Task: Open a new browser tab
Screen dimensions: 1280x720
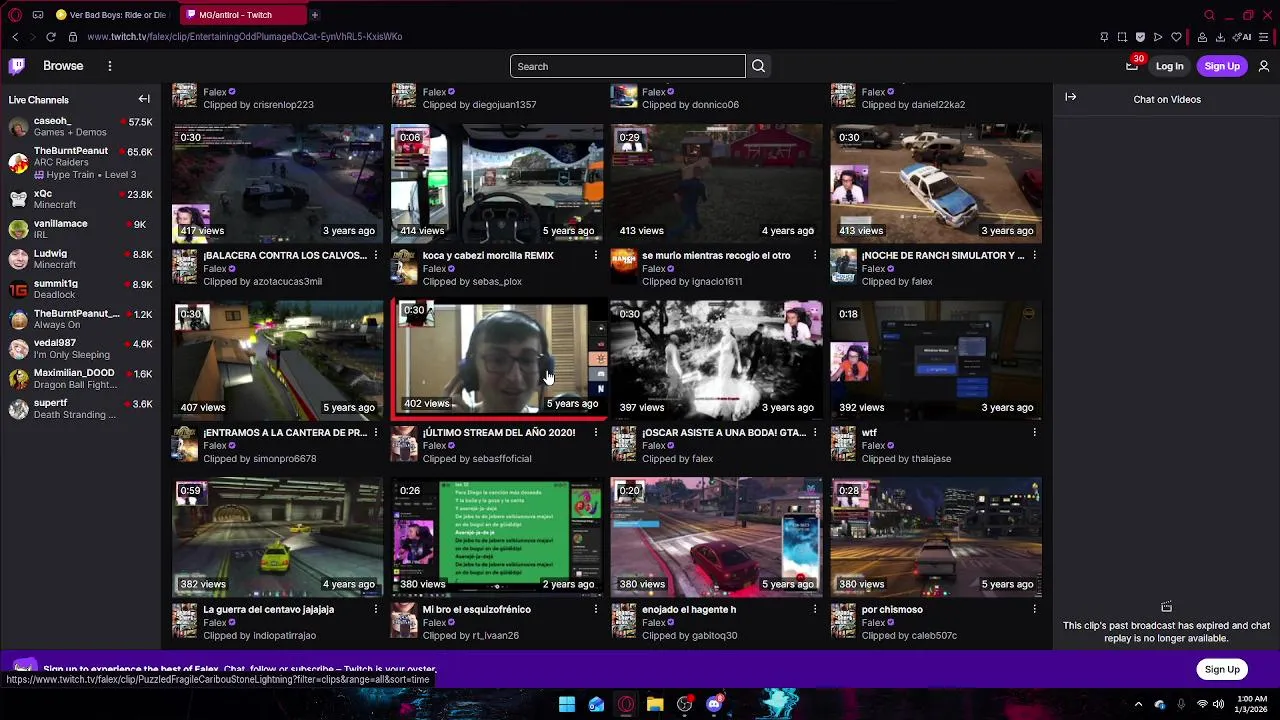Action: (314, 15)
